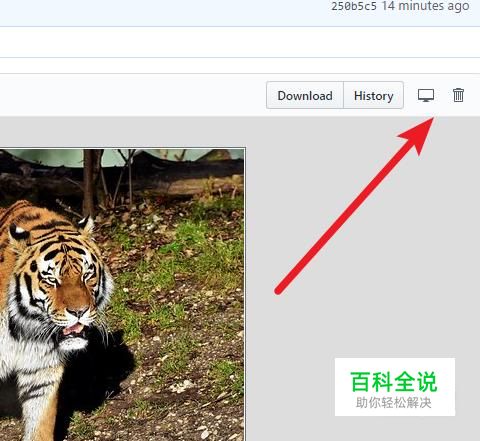Click the Download button

click(x=305, y=95)
